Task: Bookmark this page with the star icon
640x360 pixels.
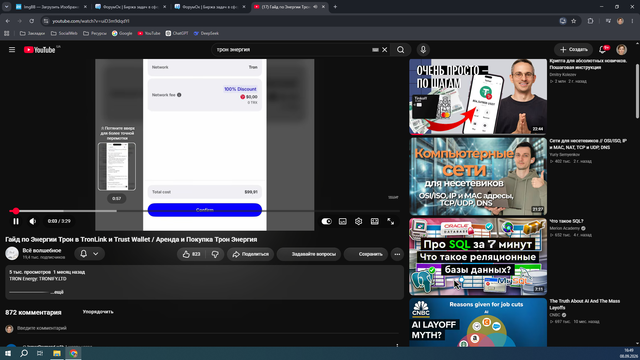Action: coord(573,21)
